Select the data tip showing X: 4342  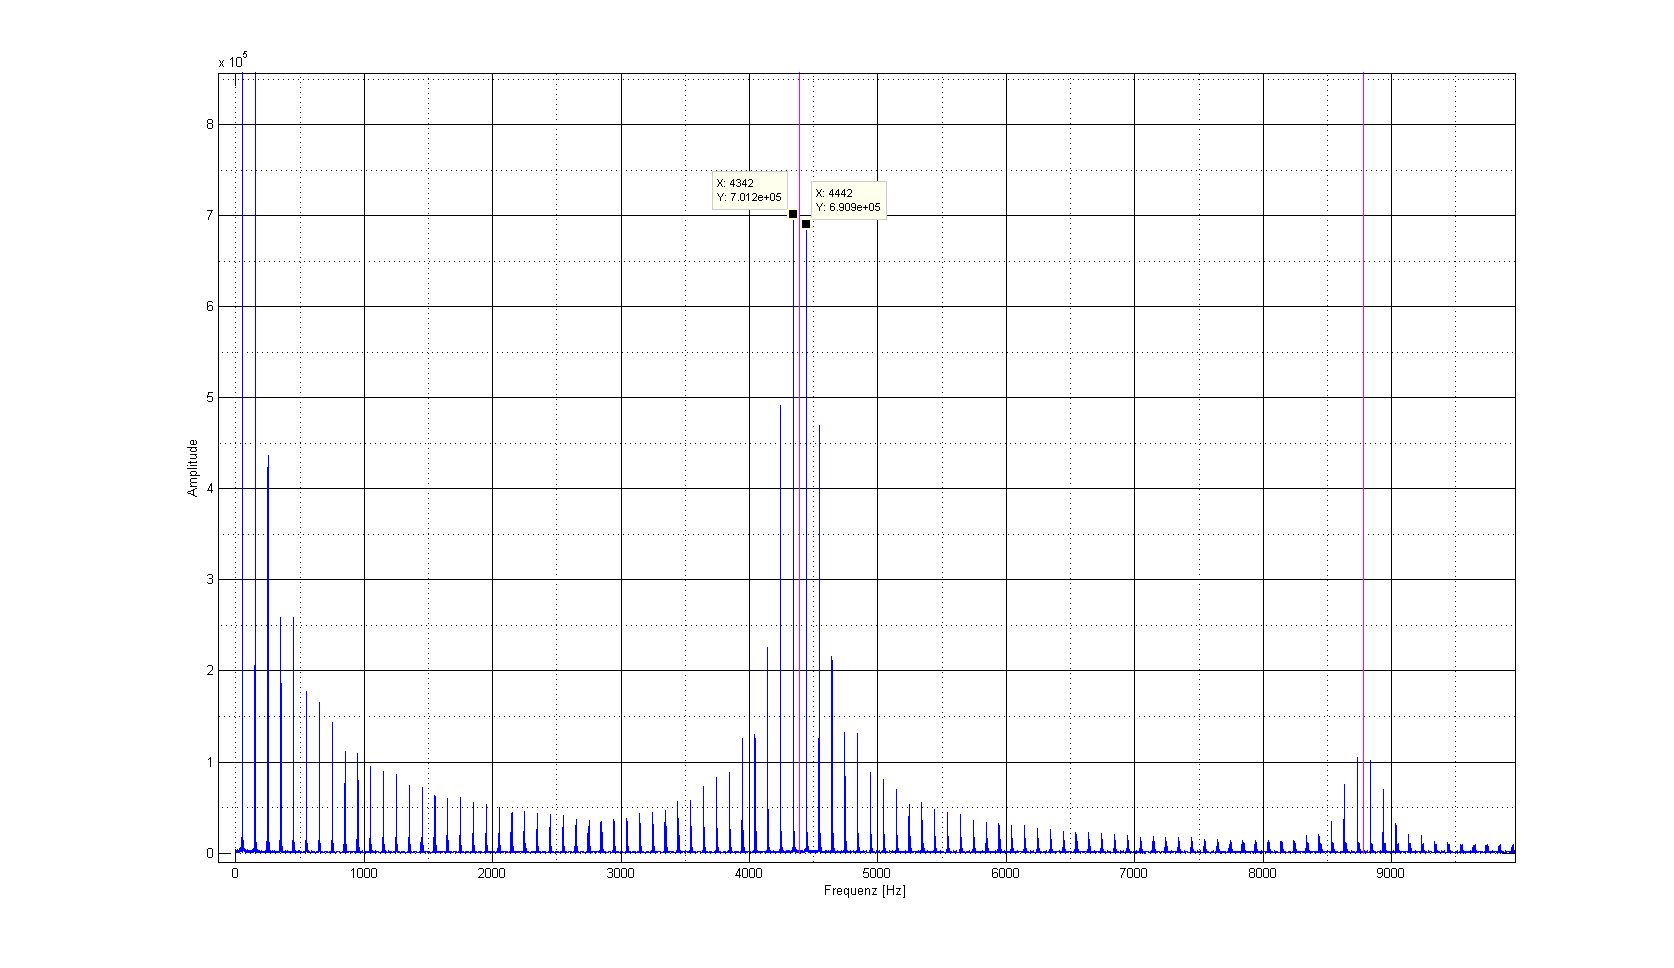pyautogui.click(x=749, y=190)
